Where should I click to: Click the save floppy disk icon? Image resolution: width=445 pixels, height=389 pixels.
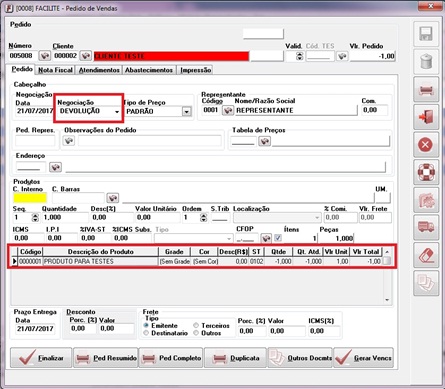tap(426, 34)
